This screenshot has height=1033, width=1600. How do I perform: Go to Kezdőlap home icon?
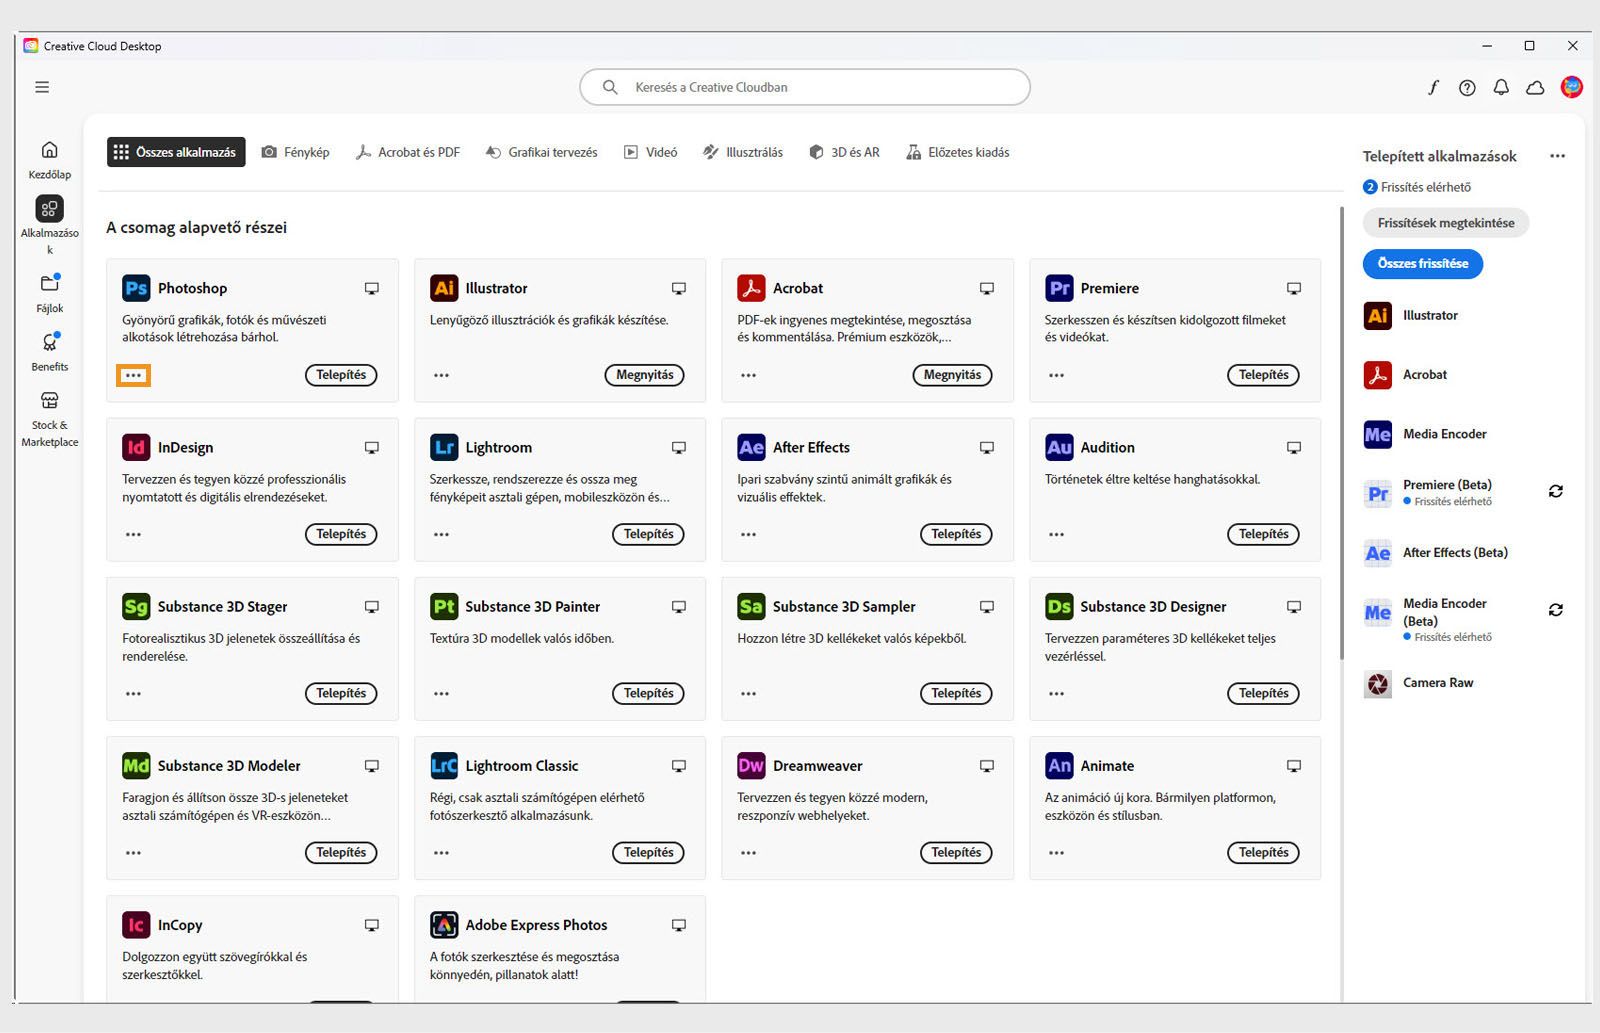49,150
